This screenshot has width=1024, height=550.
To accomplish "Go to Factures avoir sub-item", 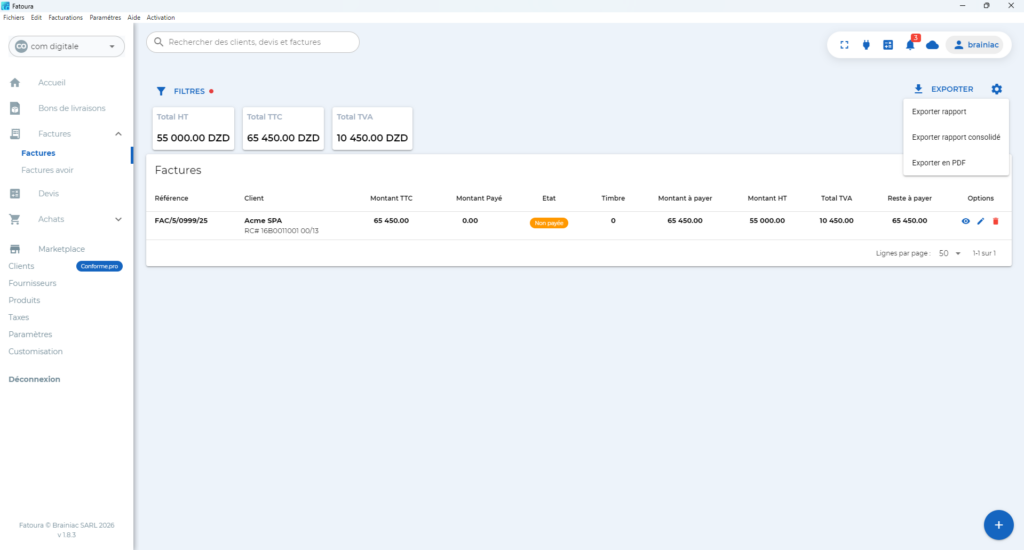I will (47, 170).
